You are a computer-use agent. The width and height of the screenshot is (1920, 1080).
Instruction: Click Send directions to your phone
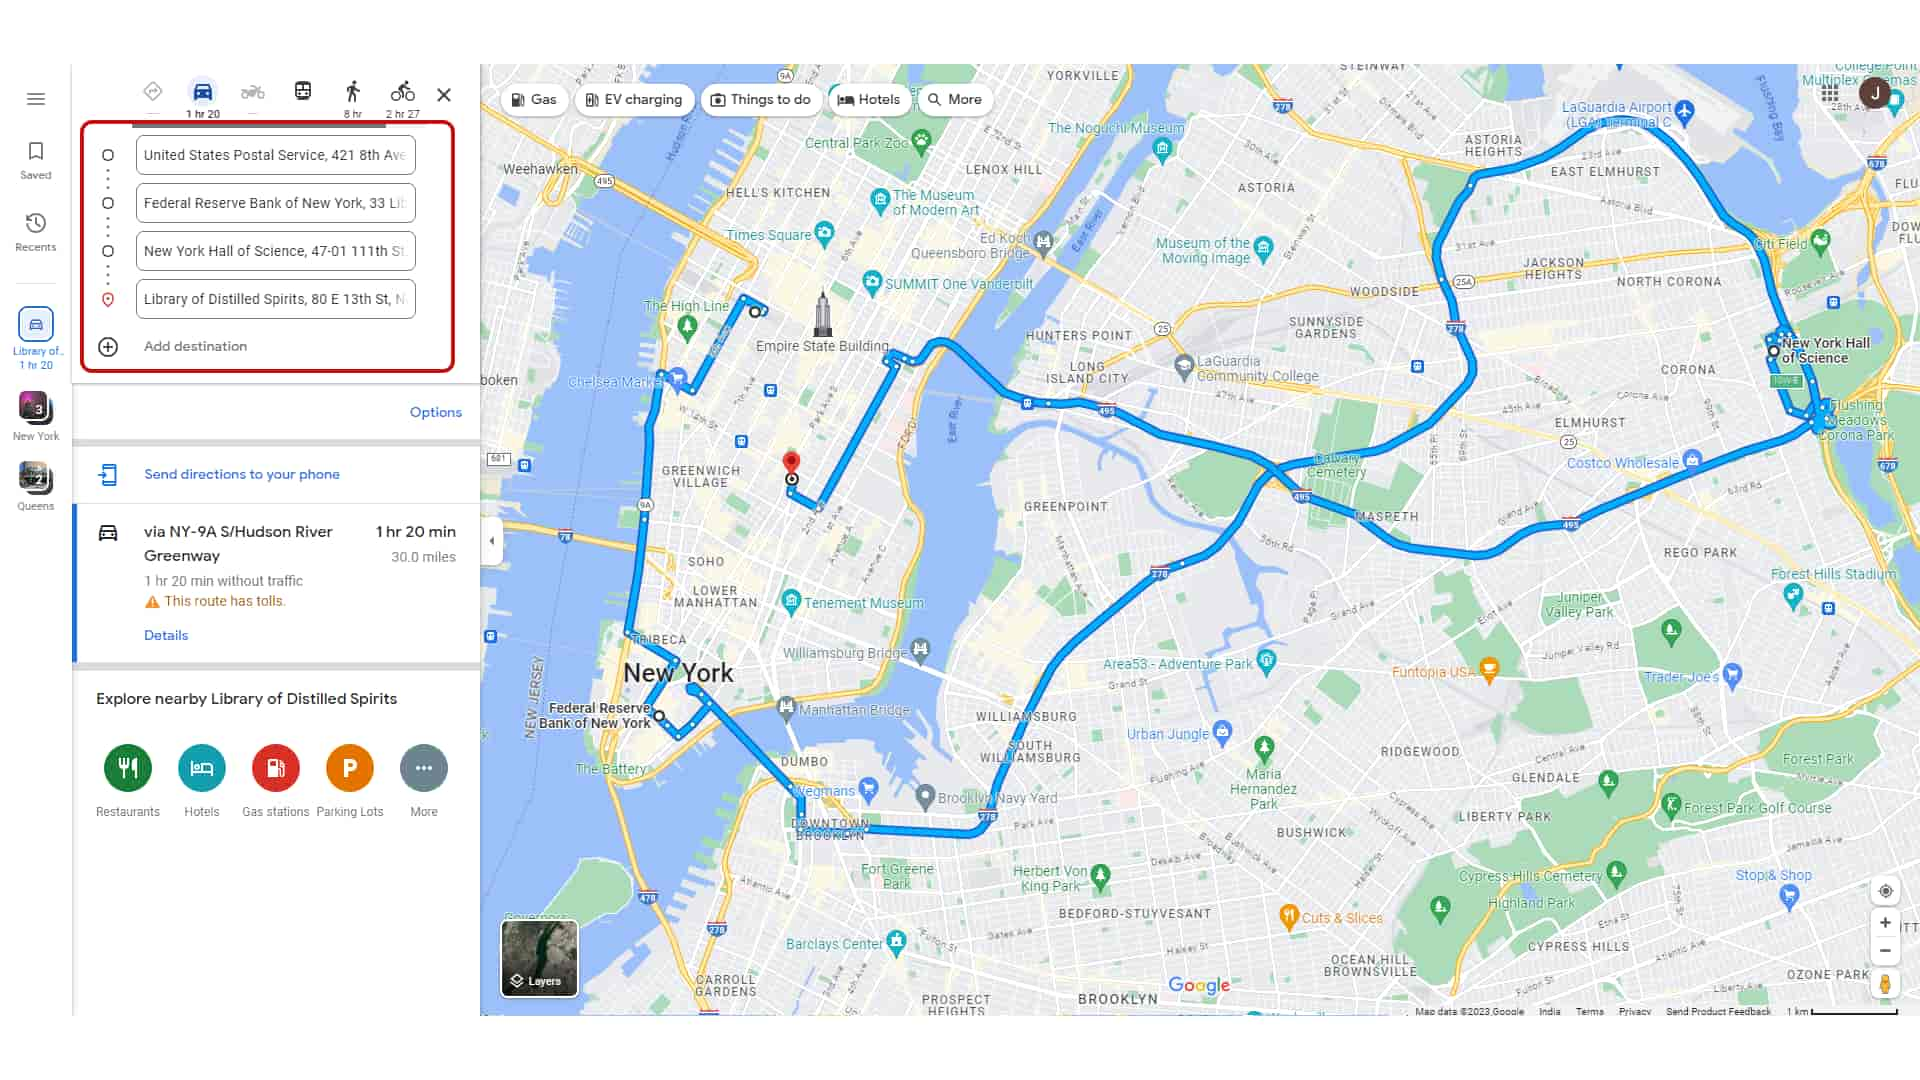click(241, 473)
